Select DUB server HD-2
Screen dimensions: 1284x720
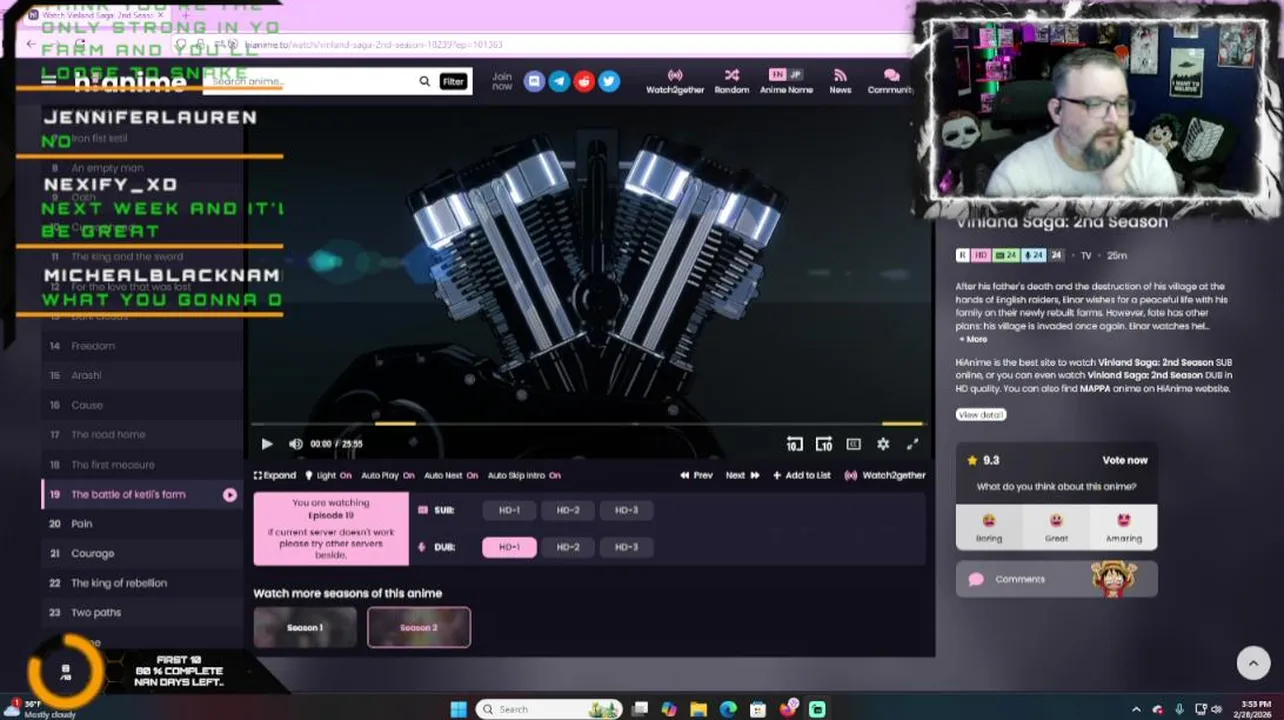click(568, 547)
